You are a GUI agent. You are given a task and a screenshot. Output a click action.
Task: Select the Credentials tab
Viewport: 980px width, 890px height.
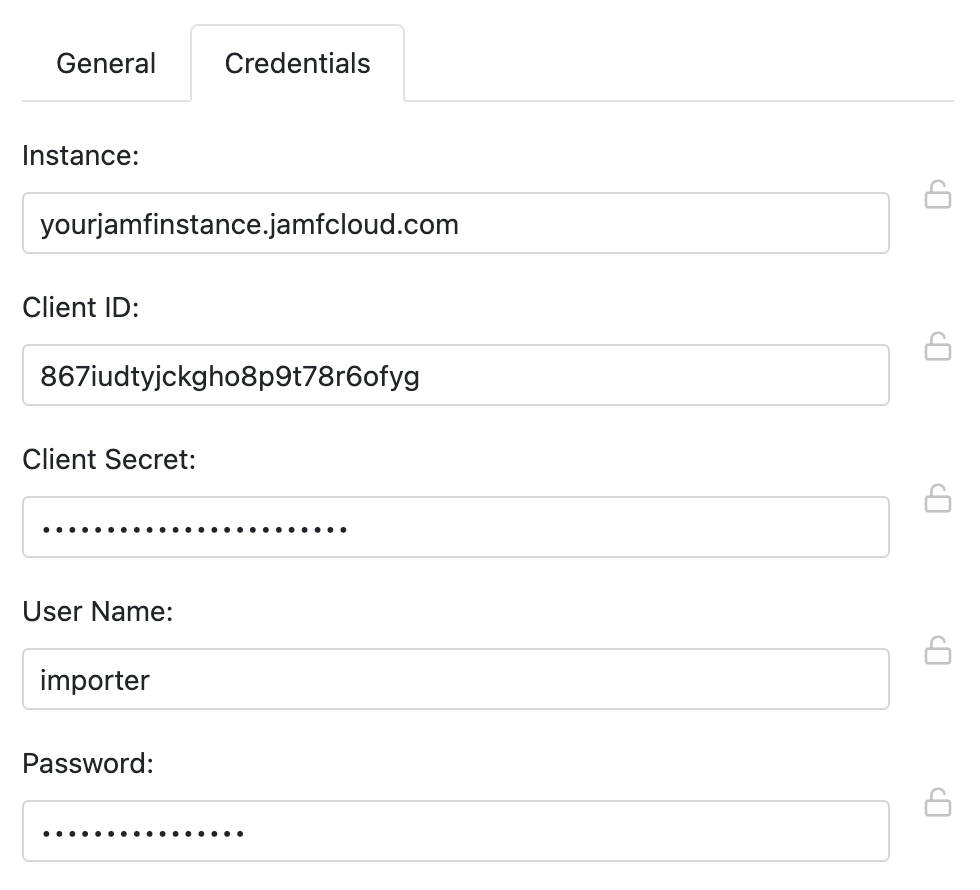coord(297,63)
